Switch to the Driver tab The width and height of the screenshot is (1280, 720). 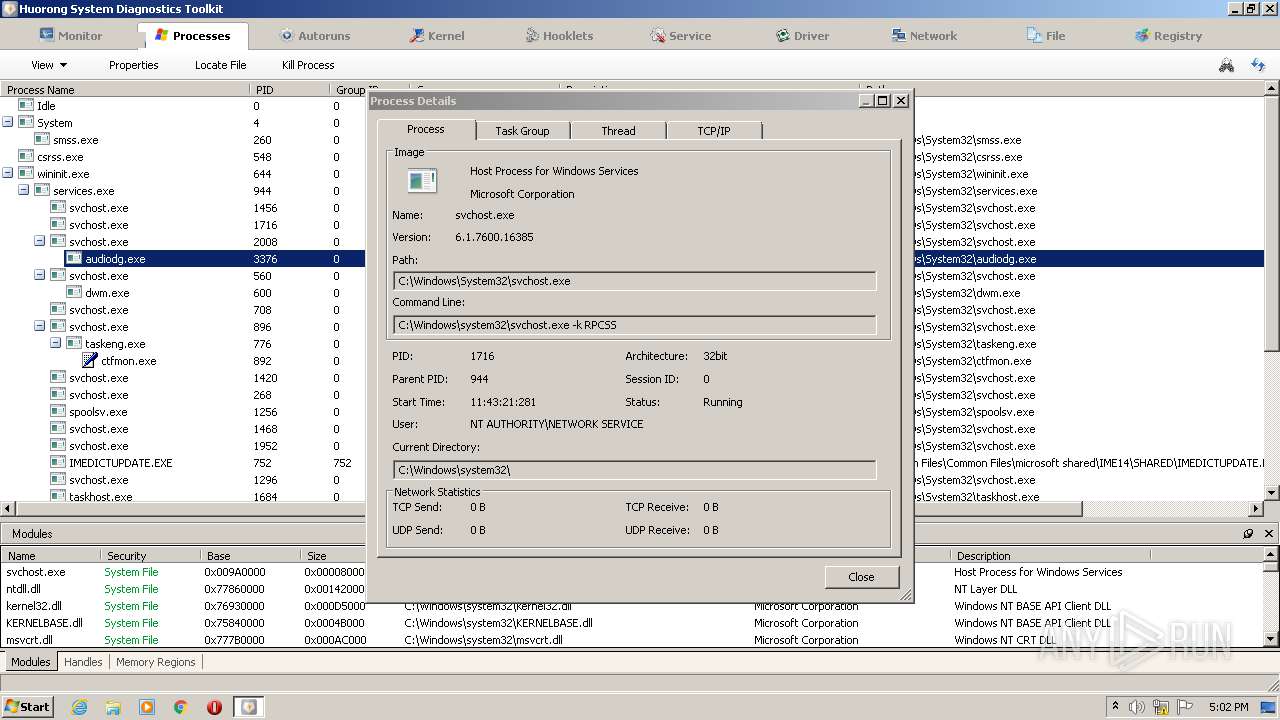(x=802, y=35)
